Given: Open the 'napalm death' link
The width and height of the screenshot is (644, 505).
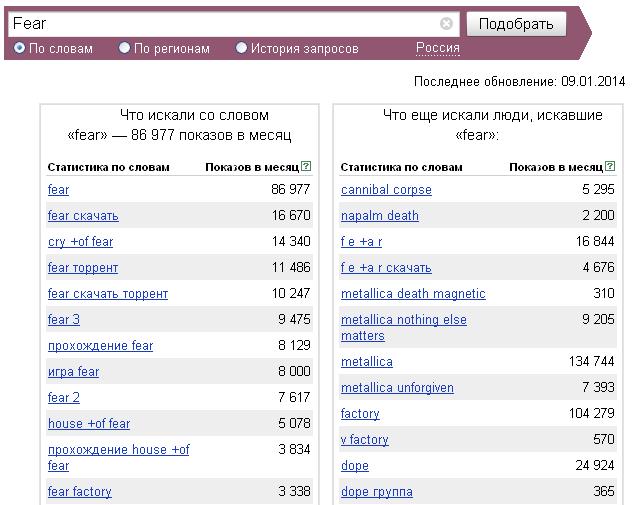Looking at the screenshot, I should point(380,216).
